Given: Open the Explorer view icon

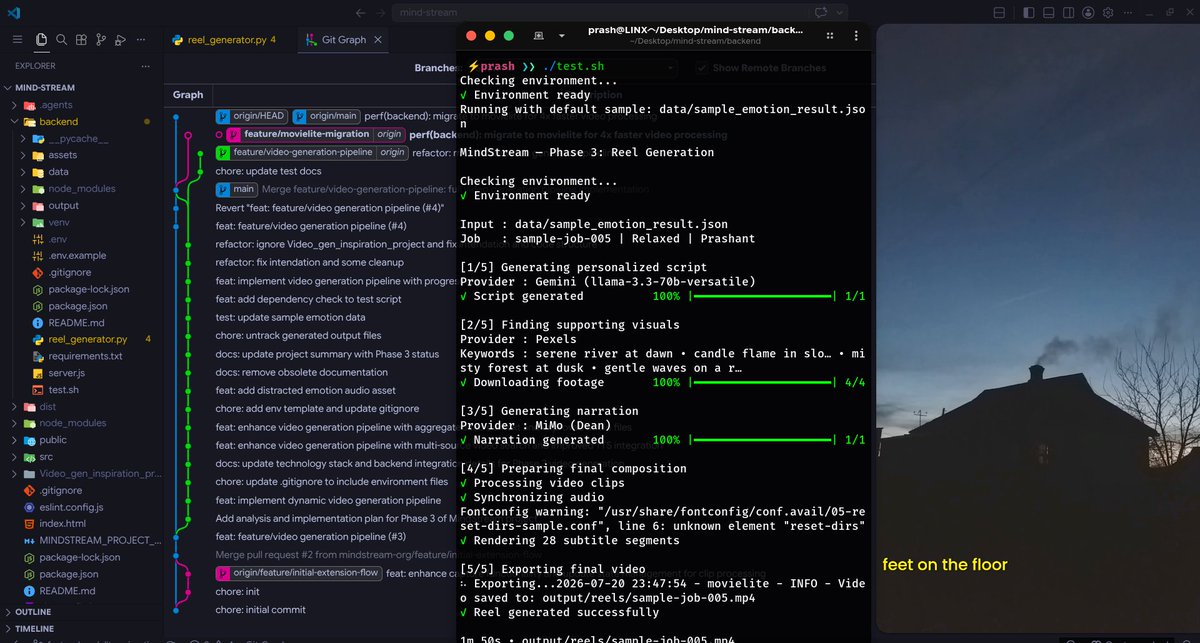Looking at the screenshot, I should click(x=41, y=40).
